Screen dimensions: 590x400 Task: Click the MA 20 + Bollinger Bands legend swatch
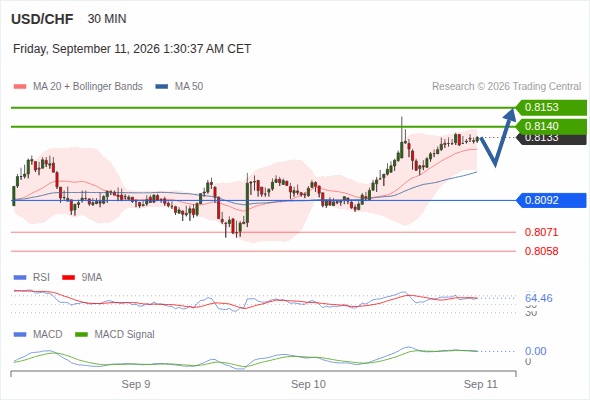[20, 87]
